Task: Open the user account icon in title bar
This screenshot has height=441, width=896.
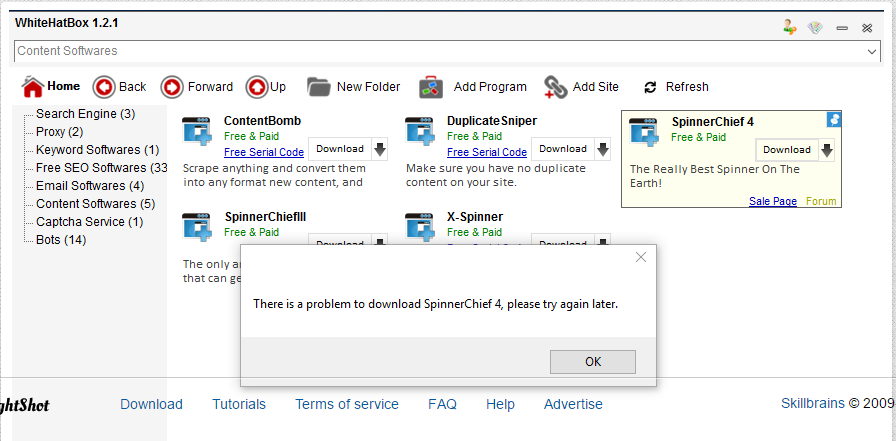Action: click(790, 27)
